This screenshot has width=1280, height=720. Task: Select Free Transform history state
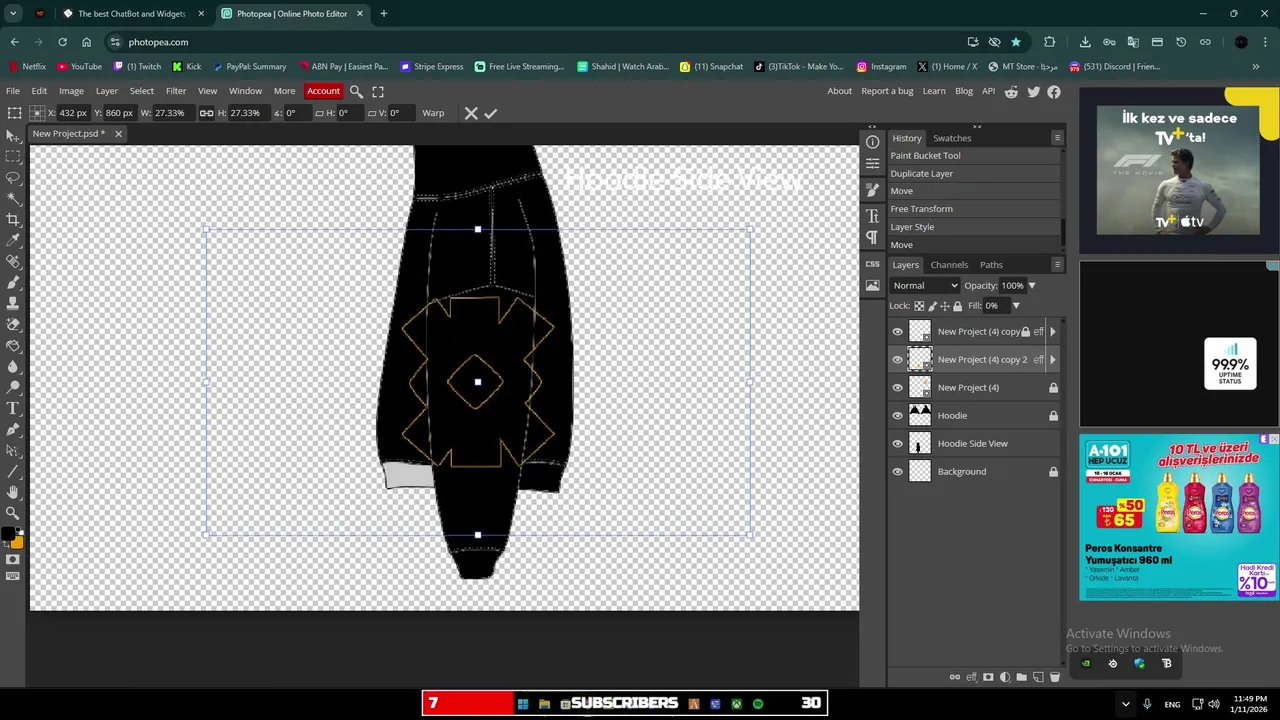point(974,209)
